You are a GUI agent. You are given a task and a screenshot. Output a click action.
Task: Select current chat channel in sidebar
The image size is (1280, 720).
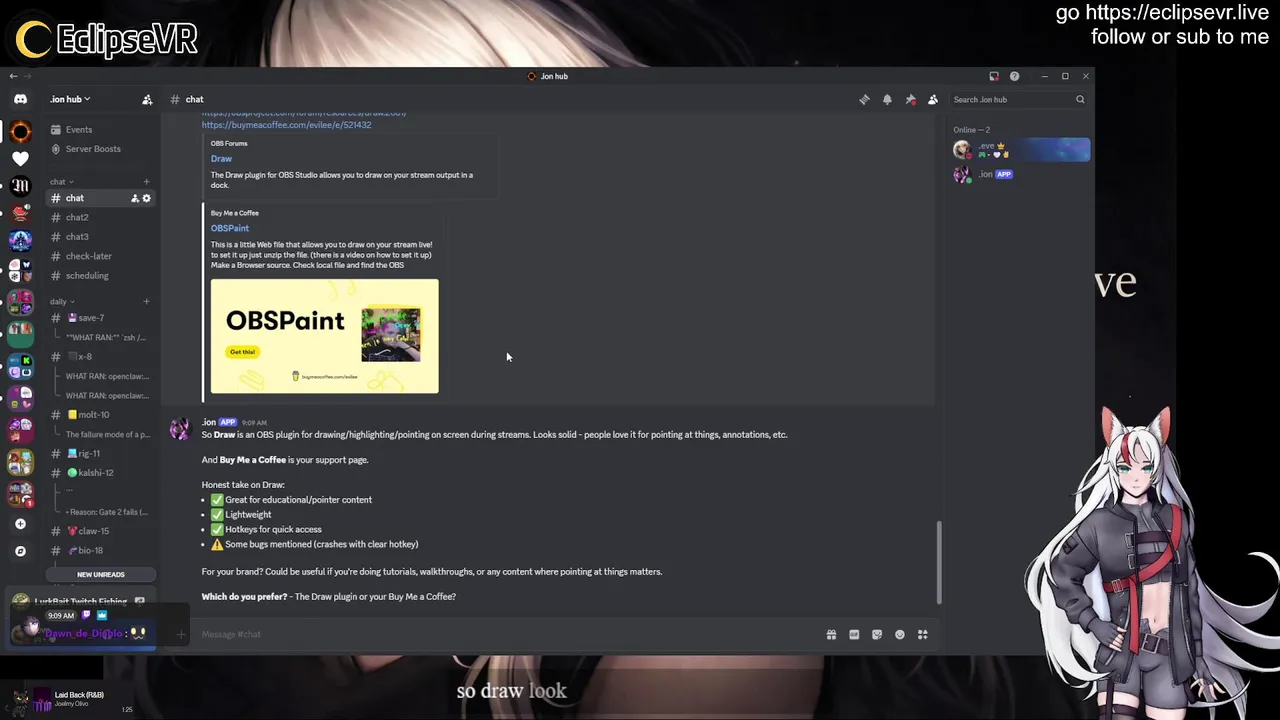(x=99, y=198)
